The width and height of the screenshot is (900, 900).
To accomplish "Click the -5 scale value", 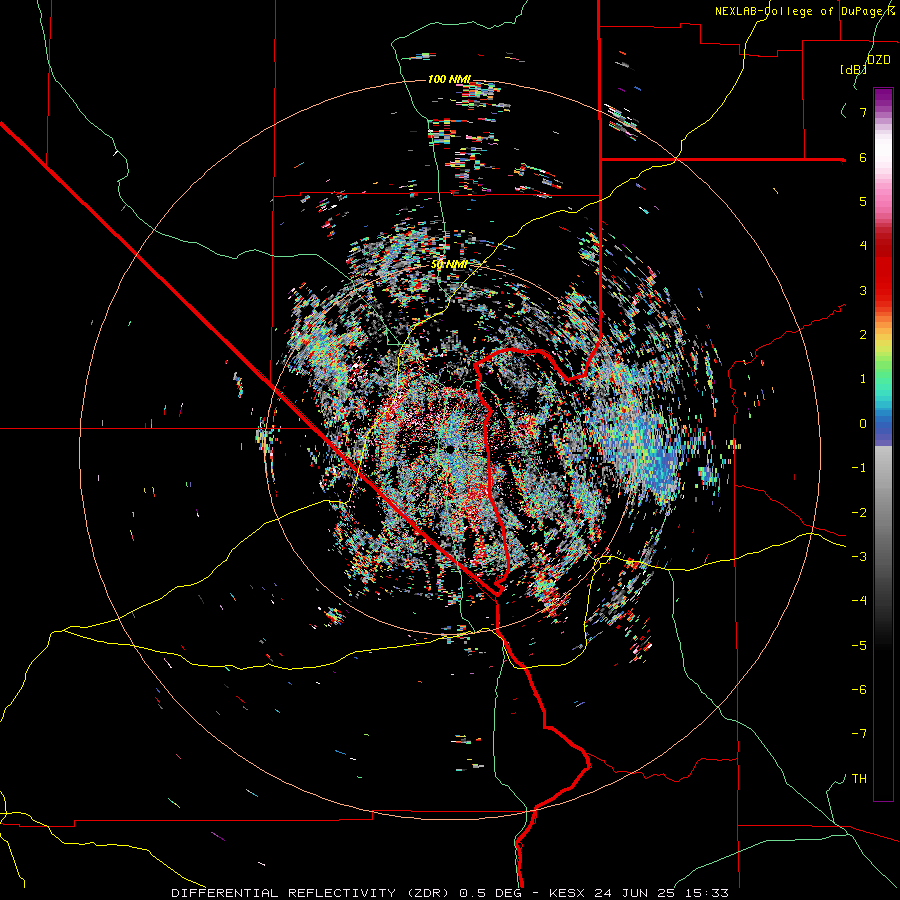I will [x=859, y=646].
